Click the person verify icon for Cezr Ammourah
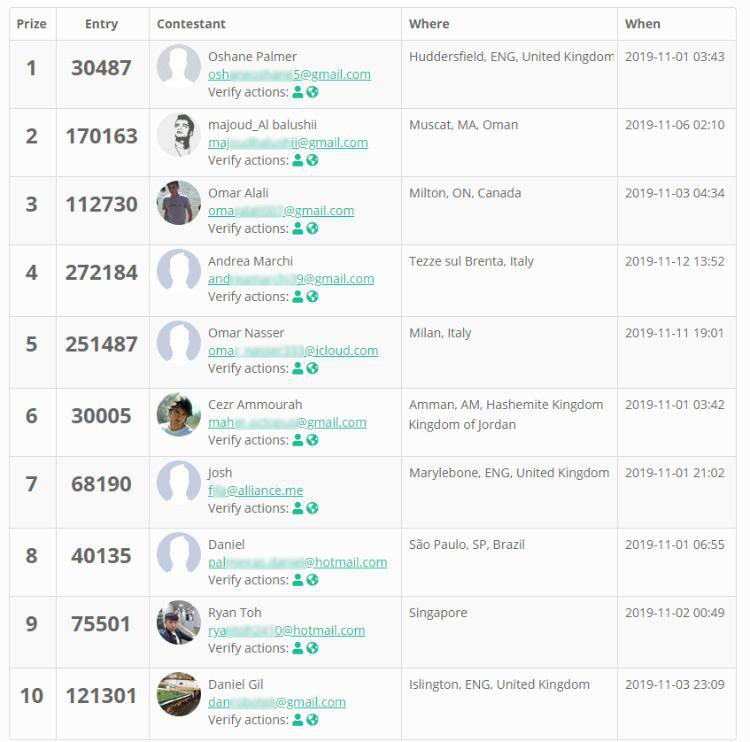The image size is (750, 742). pyautogui.click(x=297, y=440)
